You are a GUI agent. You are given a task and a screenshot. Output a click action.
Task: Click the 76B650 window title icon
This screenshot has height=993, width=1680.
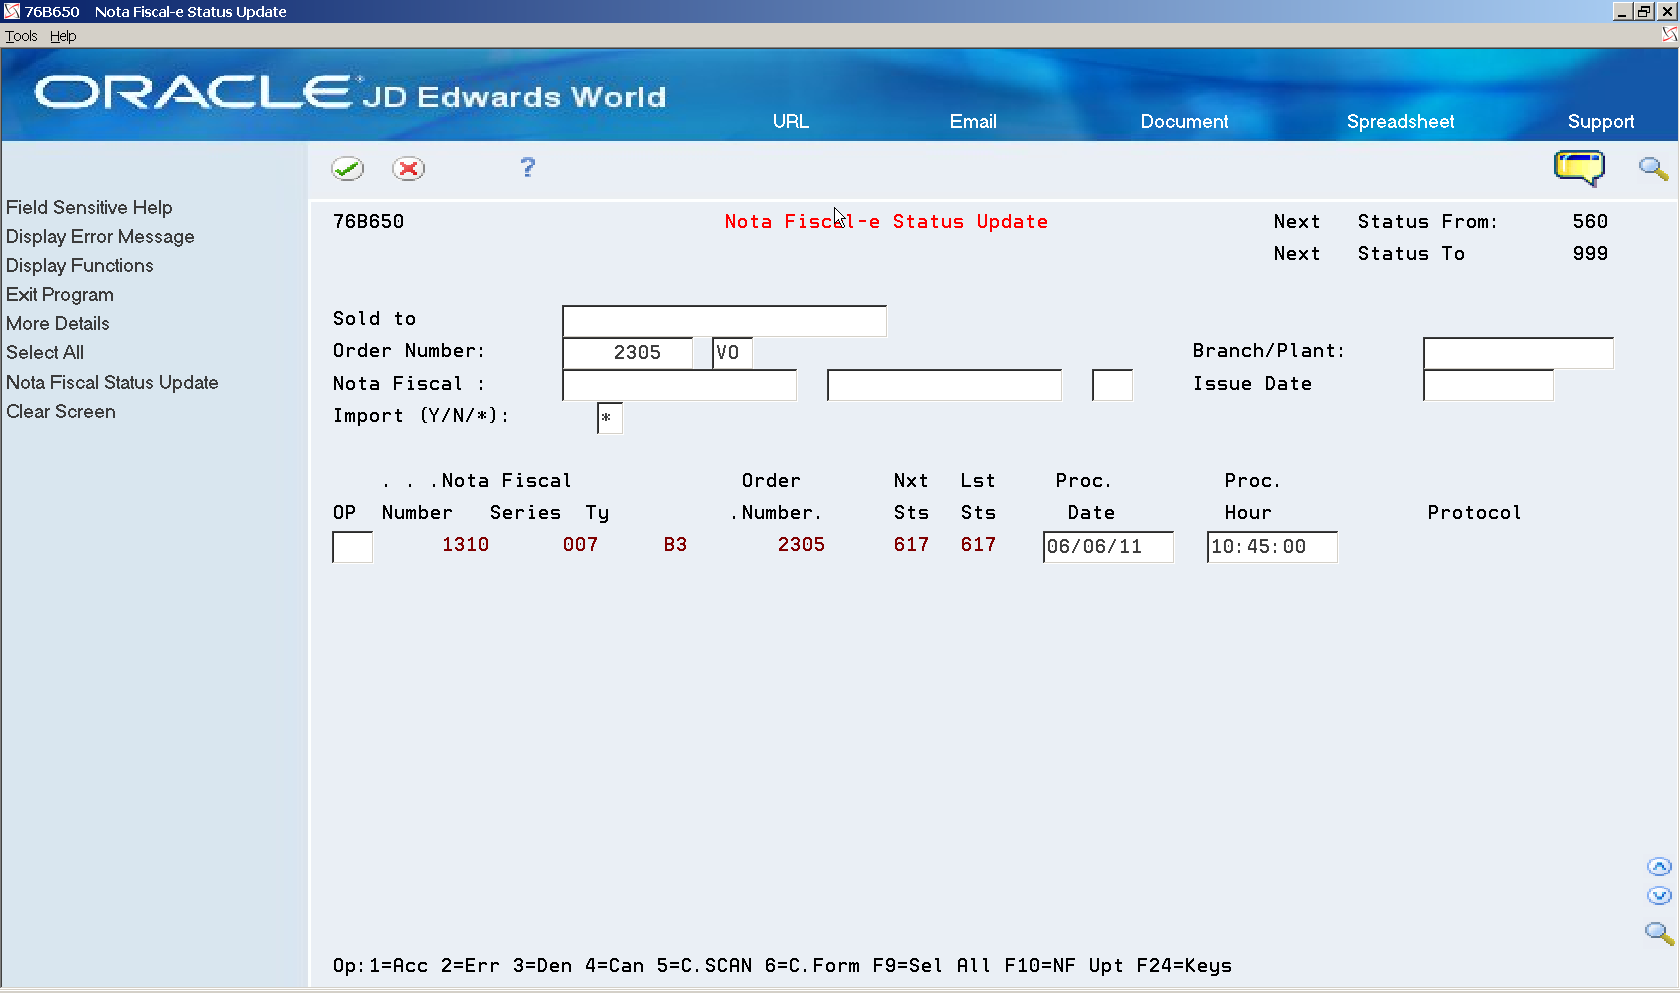point(12,11)
